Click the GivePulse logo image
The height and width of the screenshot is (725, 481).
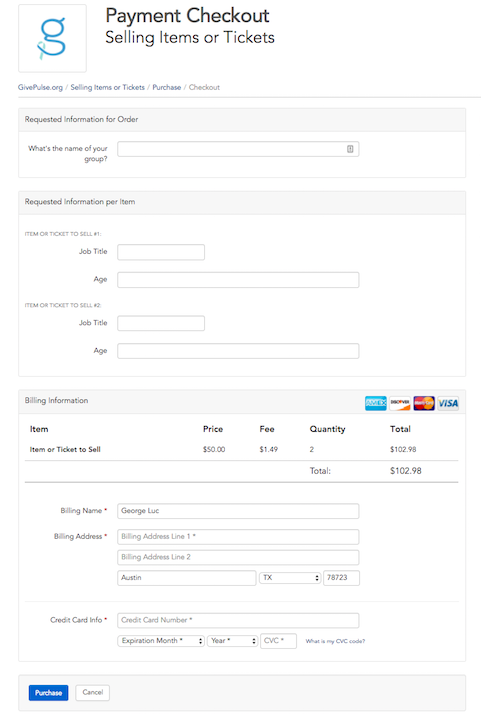52,38
